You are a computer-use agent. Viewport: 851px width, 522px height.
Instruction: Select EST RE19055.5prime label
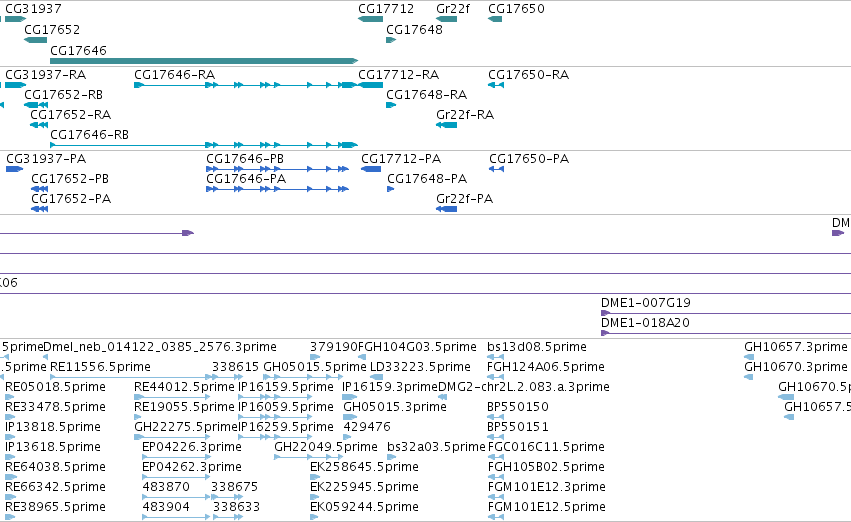pyautogui.click(x=185, y=406)
